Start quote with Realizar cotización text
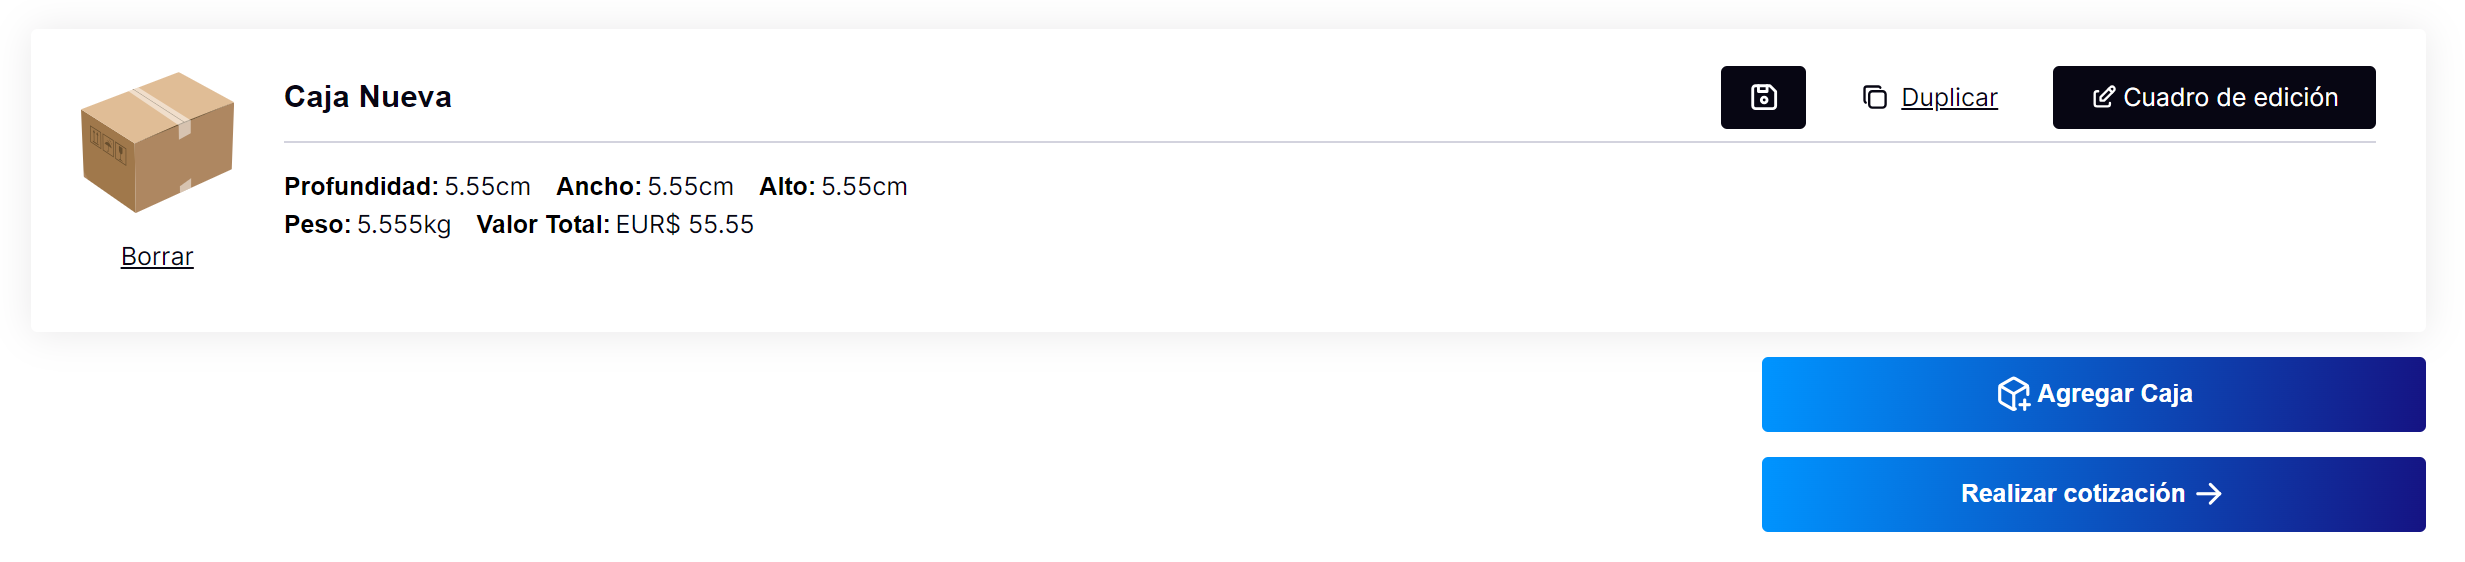The image size is (2465, 562). [2073, 494]
